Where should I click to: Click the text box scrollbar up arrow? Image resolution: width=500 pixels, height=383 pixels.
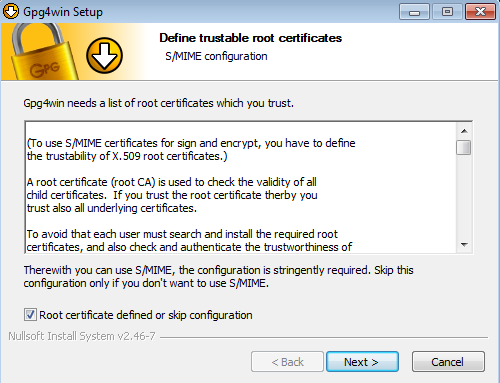464,131
